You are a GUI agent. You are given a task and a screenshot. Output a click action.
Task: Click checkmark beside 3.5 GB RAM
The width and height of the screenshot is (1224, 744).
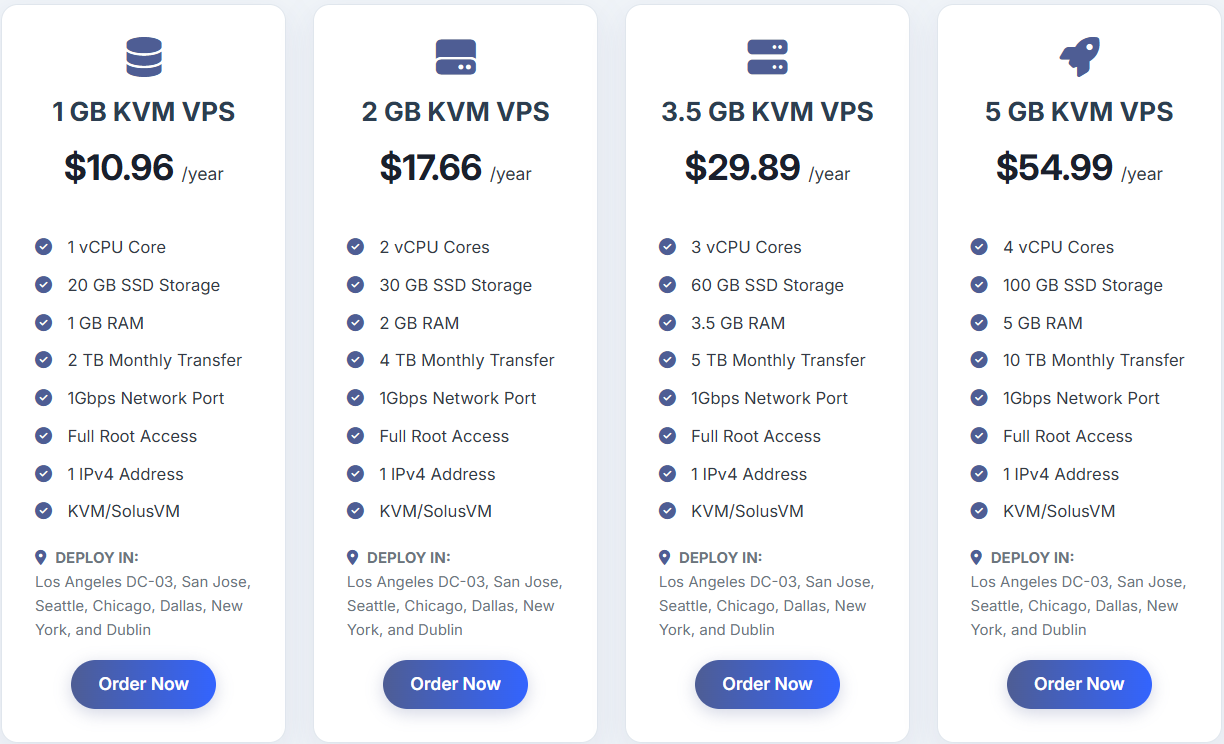click(668, 323)
